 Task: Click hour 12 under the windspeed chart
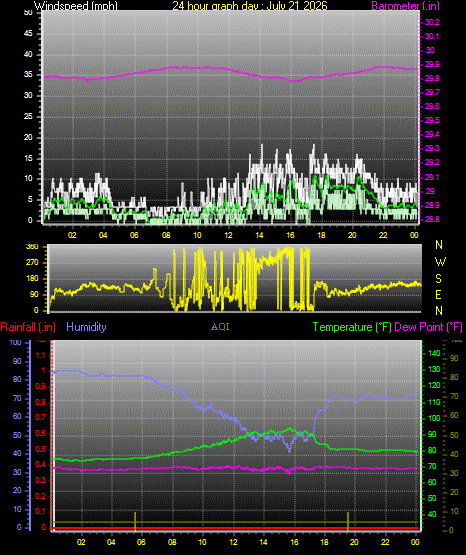228,235
